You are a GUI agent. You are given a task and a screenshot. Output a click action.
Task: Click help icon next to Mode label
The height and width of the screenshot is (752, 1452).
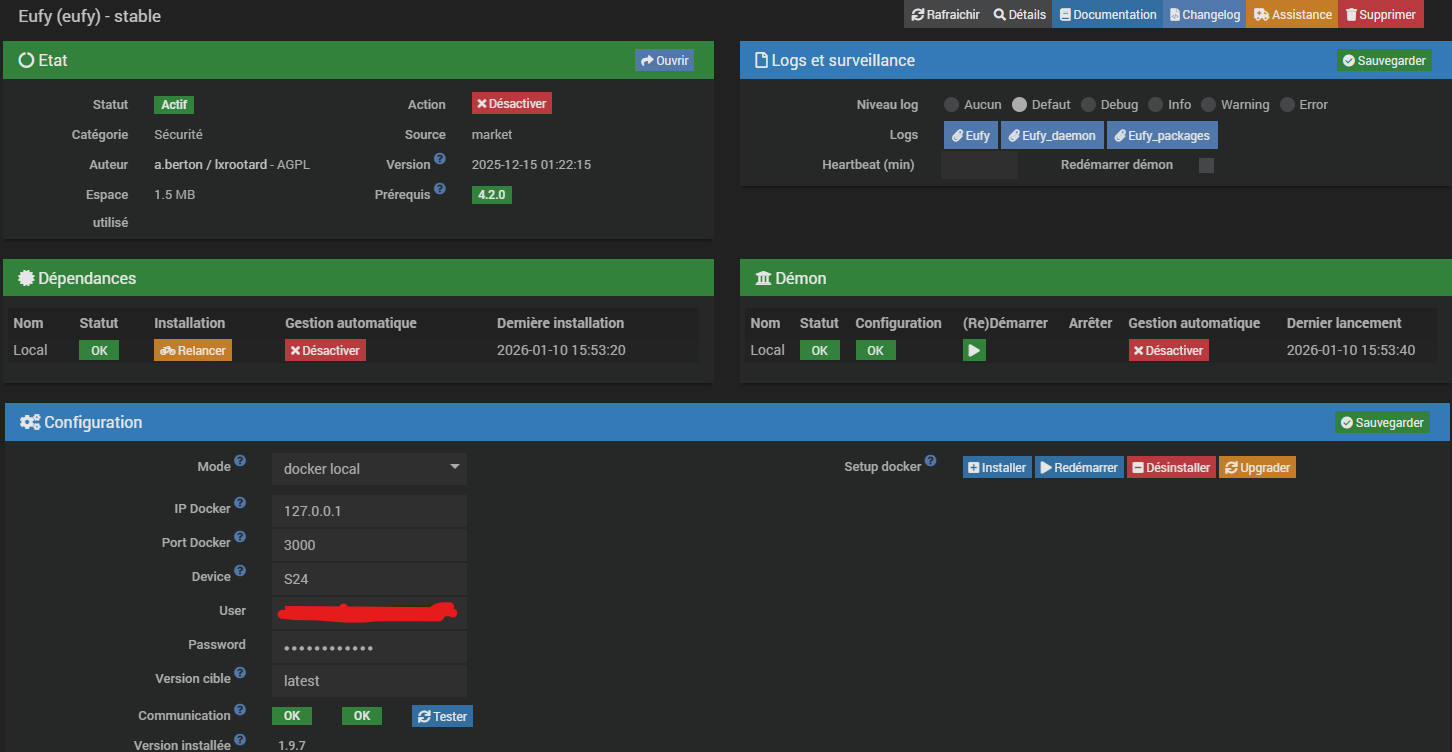point(239,464)
